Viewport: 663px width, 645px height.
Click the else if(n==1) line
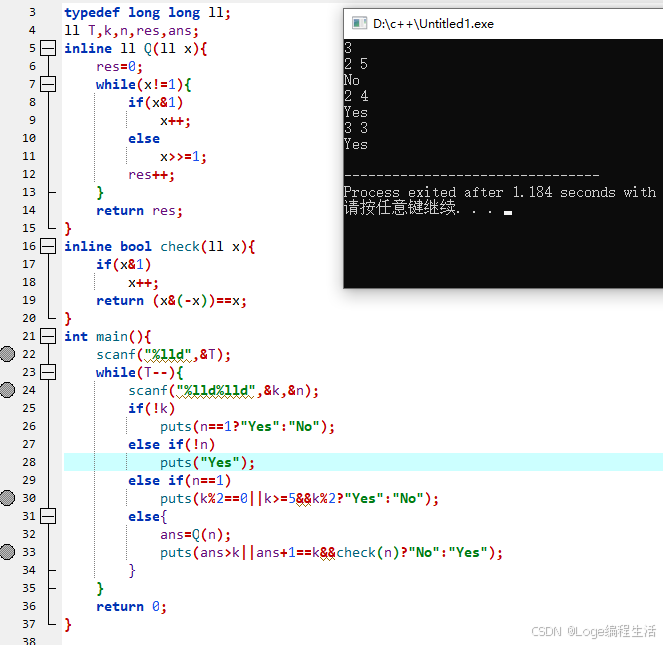[x=180, y=480]
